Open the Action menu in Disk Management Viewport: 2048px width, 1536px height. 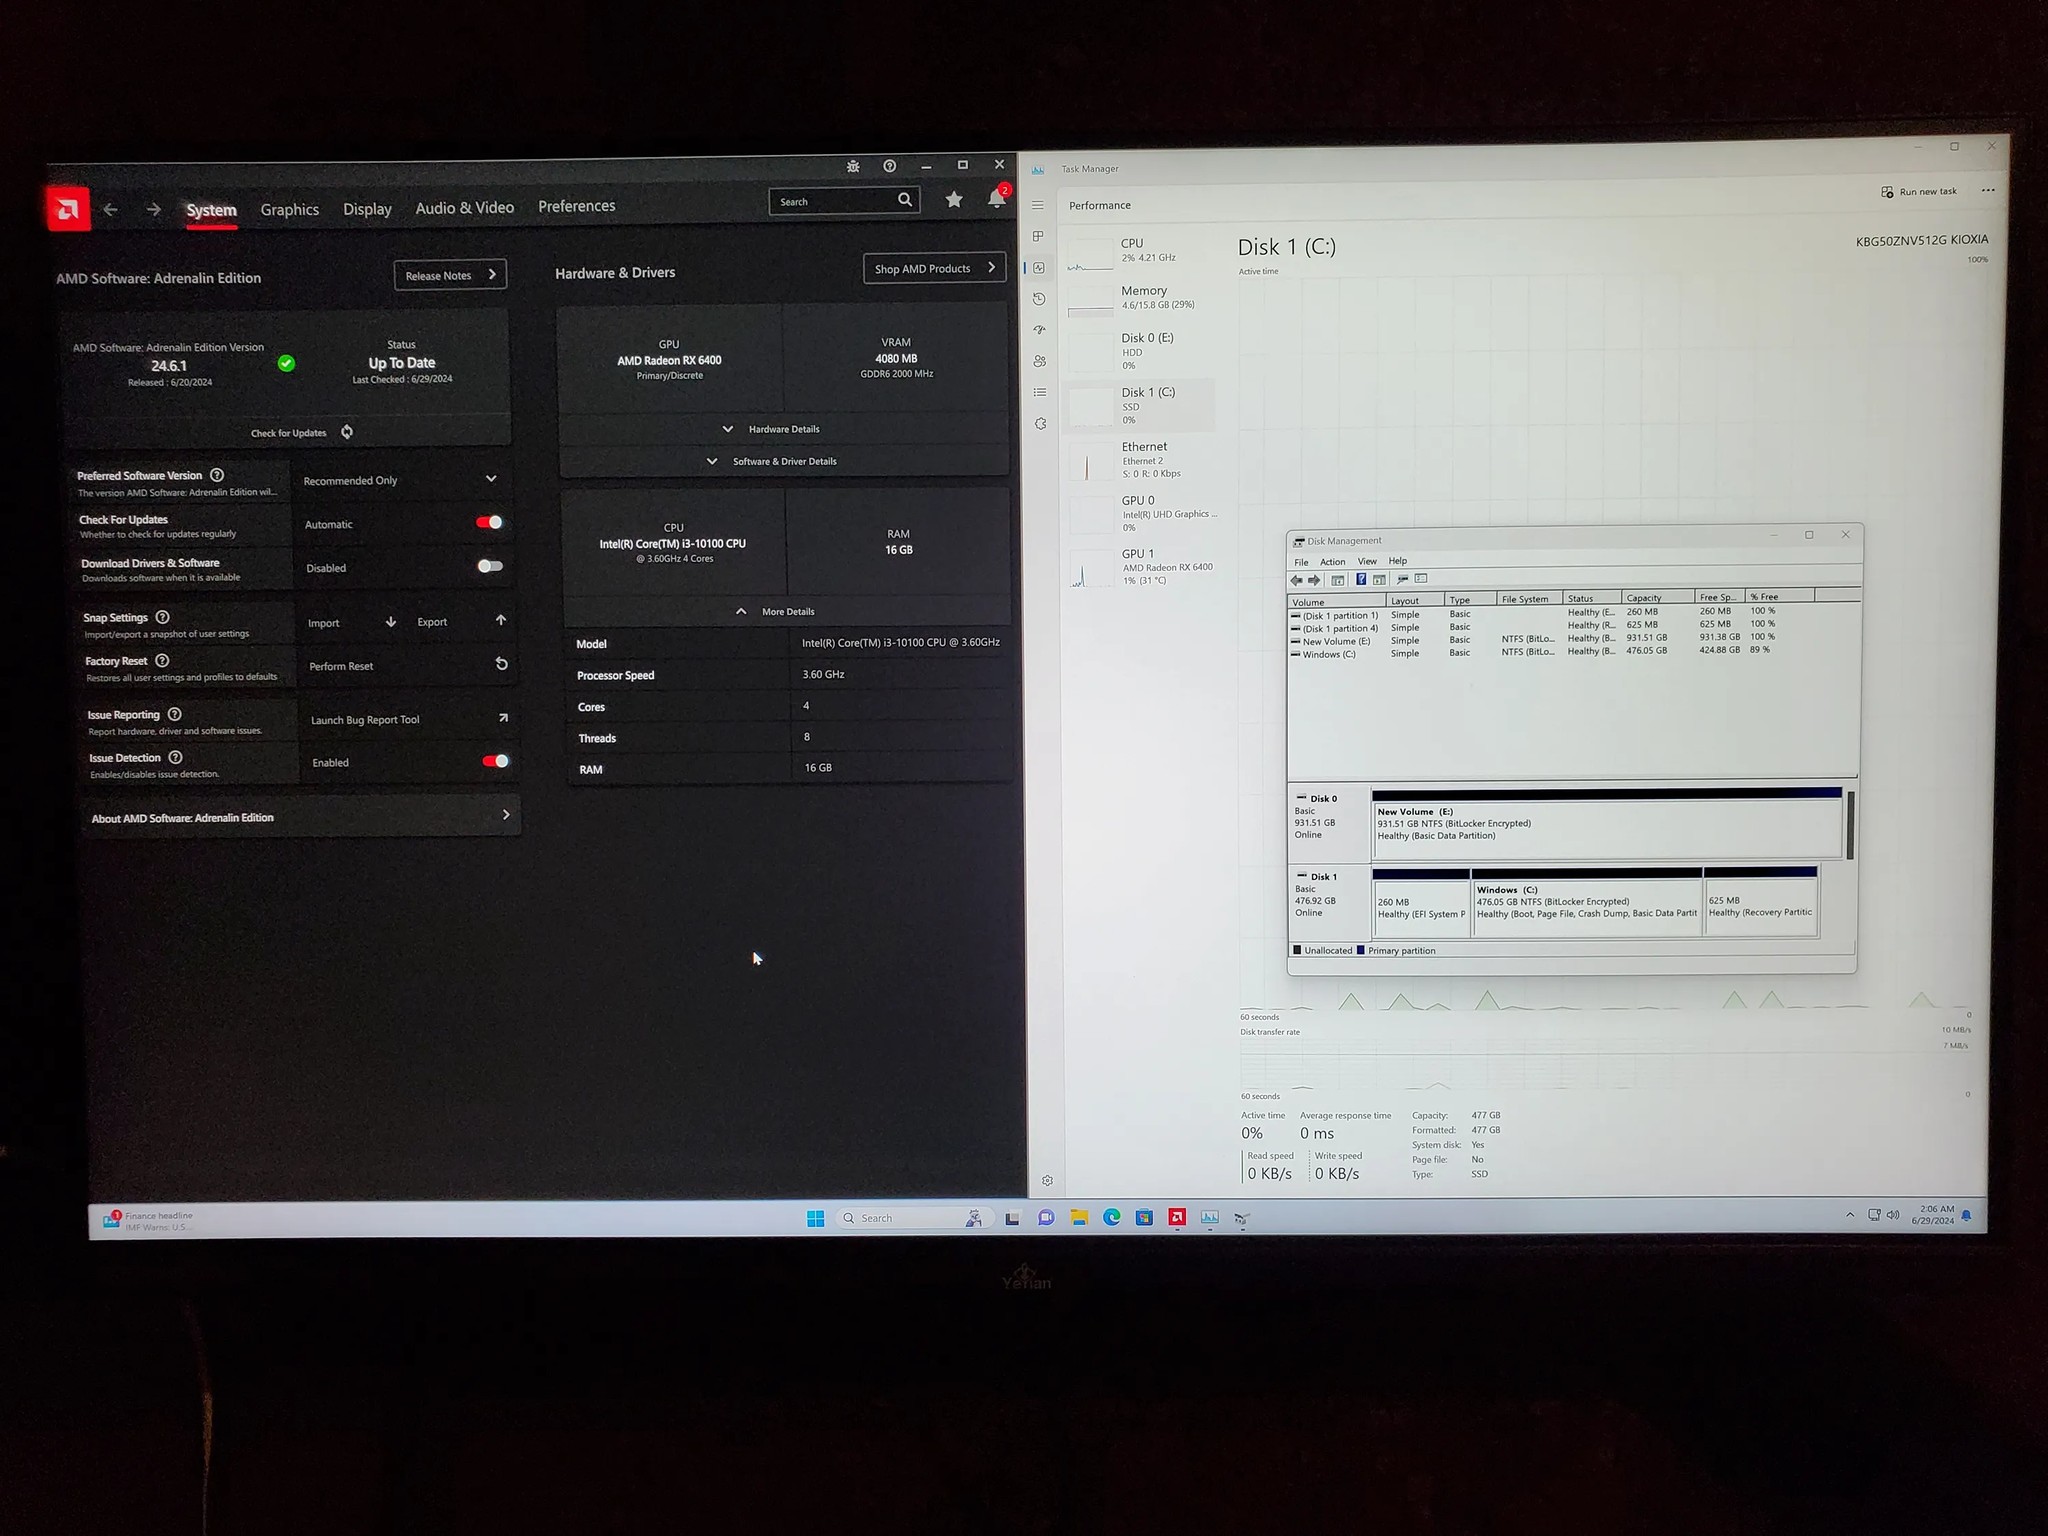[x=1332, y=562]
